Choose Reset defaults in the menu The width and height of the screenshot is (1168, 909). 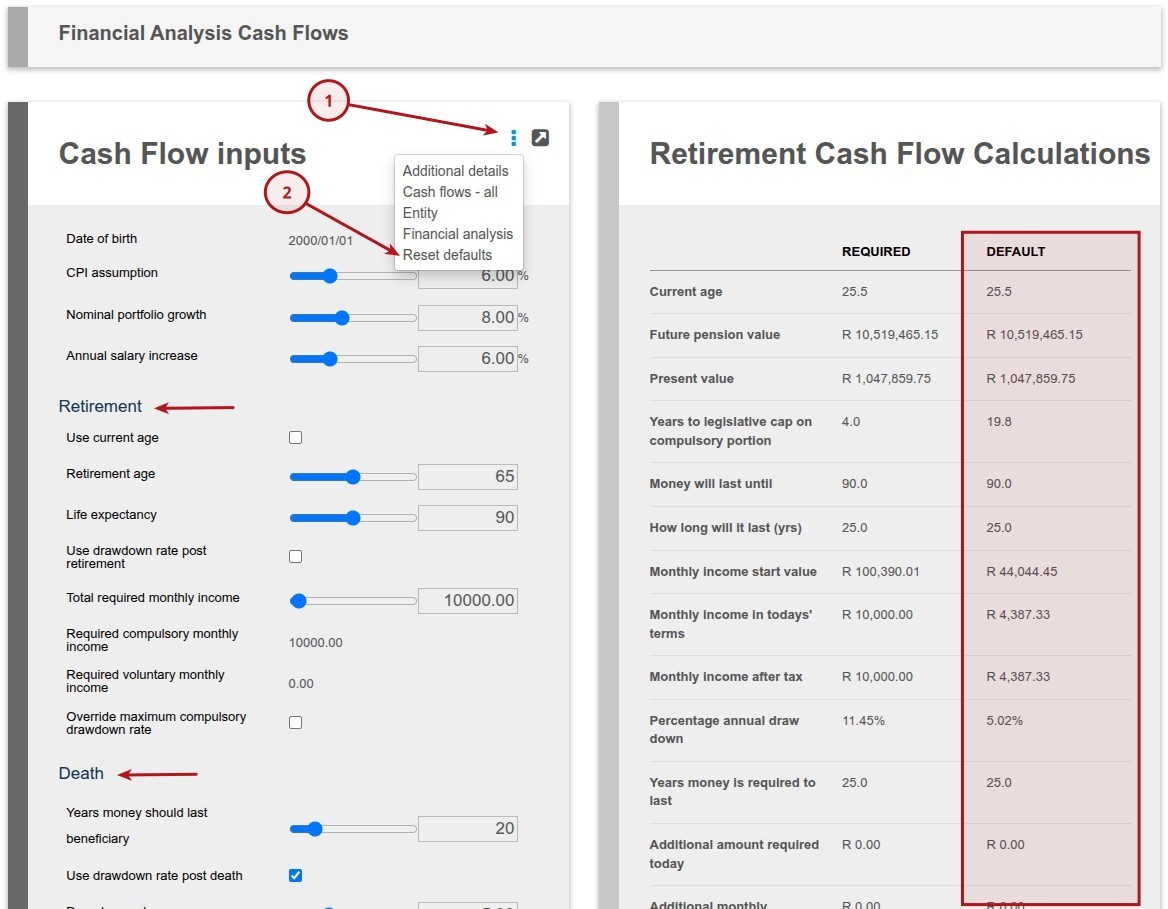point(447,255)
